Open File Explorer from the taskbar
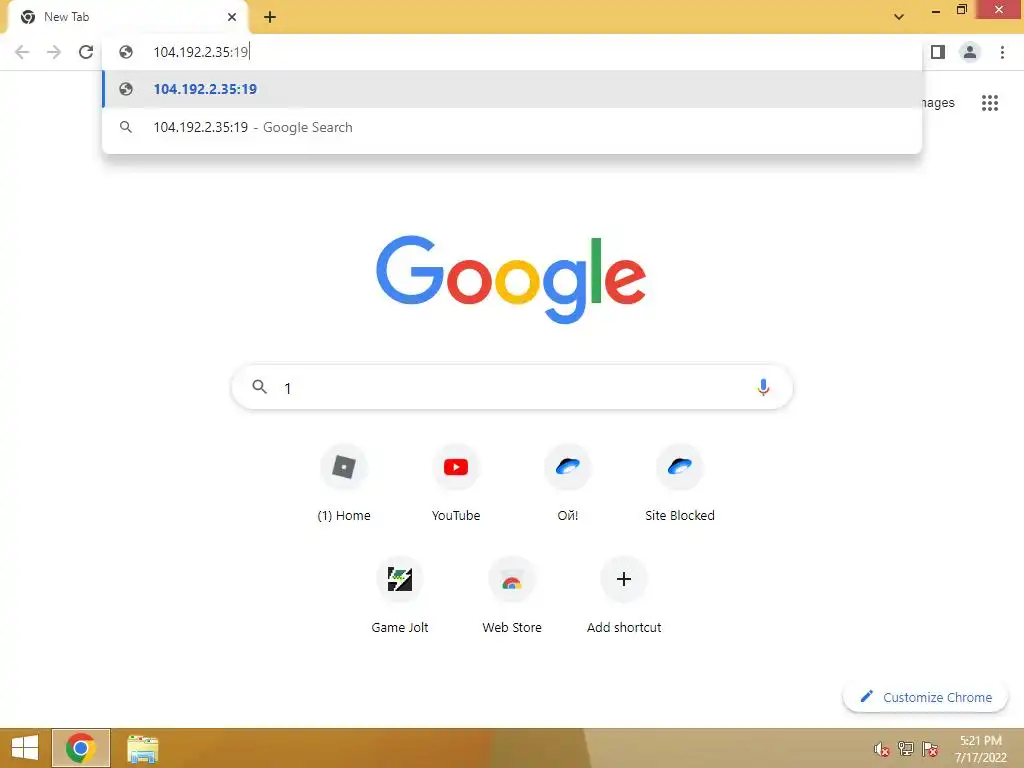 [x=142, y=748]
